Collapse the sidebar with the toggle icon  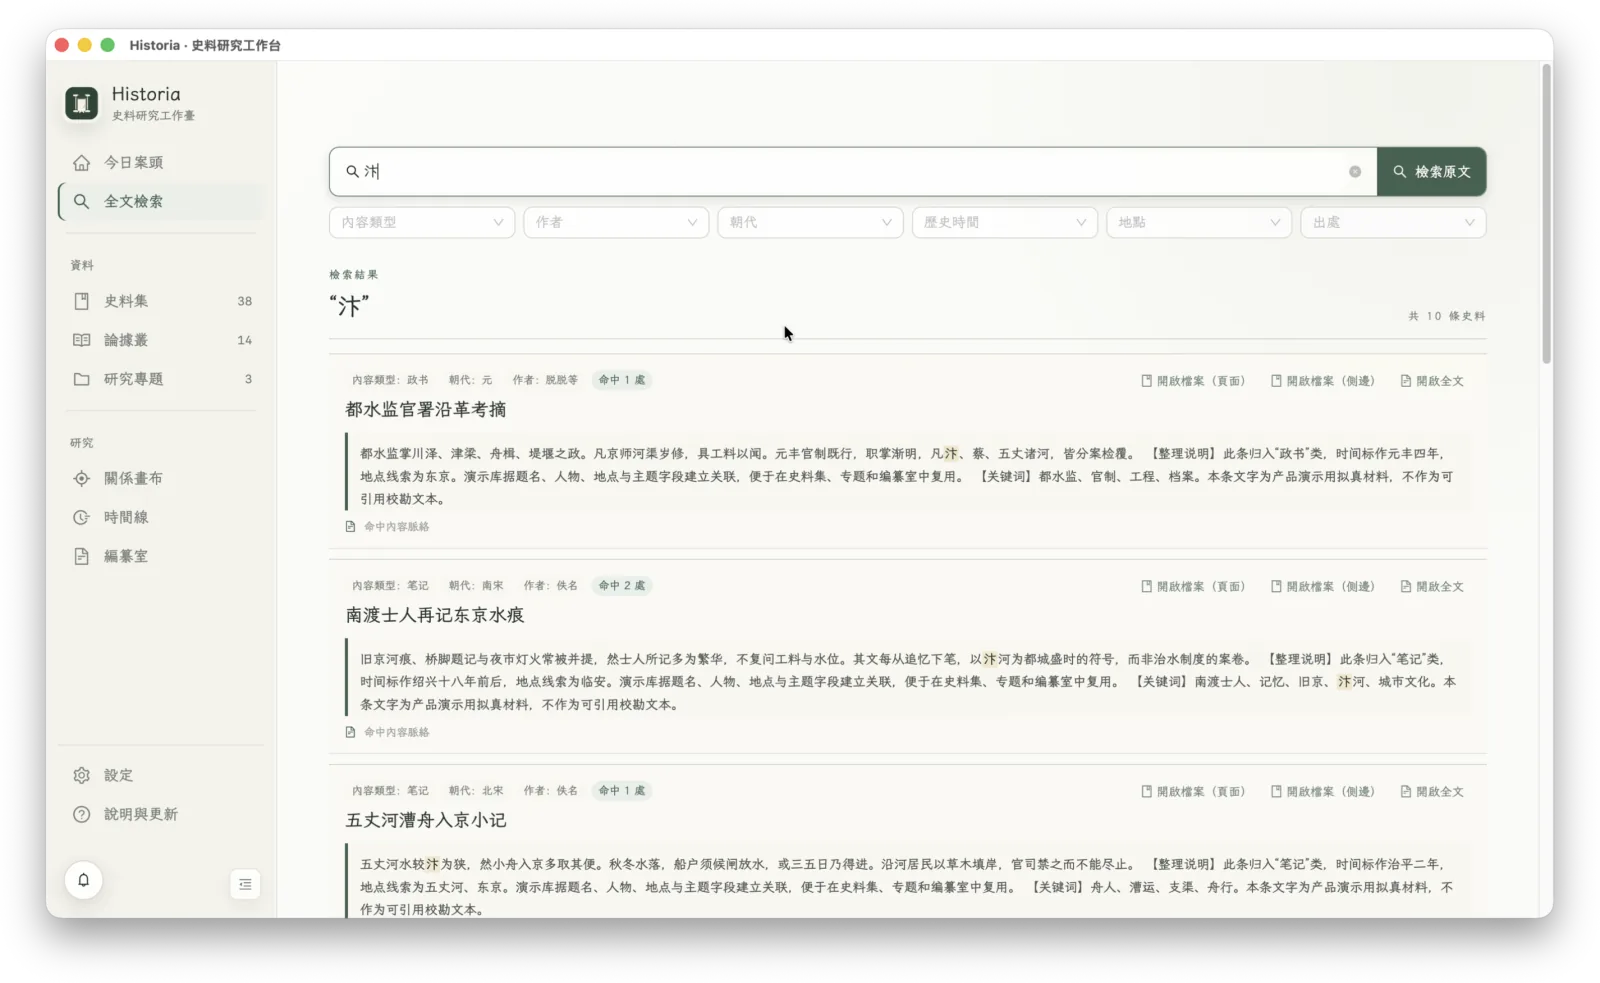(245, 884)
